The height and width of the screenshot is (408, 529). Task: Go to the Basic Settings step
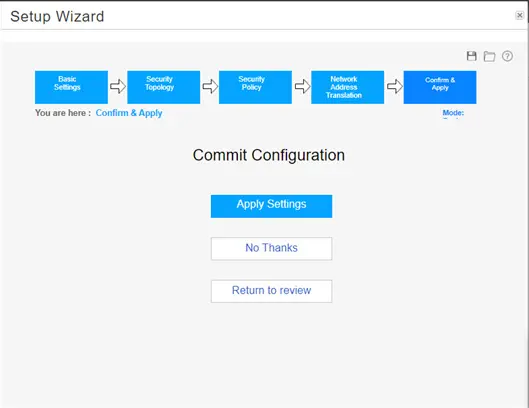(x=71, y=87)
